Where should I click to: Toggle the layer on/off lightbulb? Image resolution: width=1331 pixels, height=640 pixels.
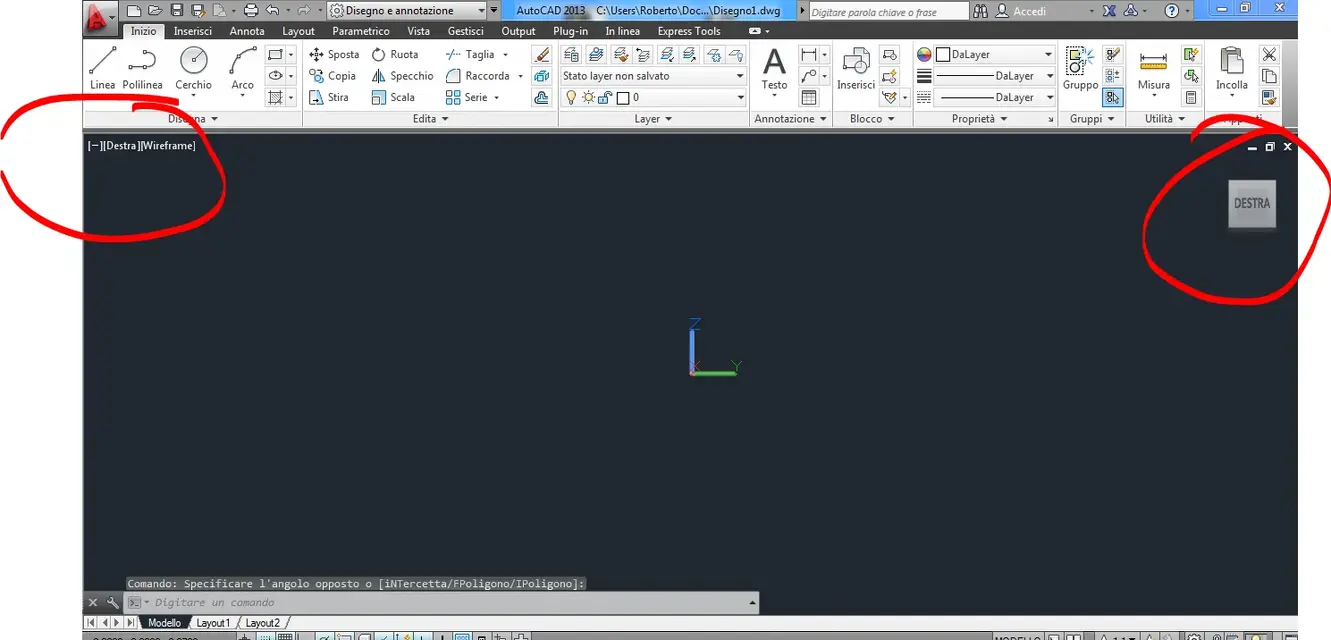(571, 97)
